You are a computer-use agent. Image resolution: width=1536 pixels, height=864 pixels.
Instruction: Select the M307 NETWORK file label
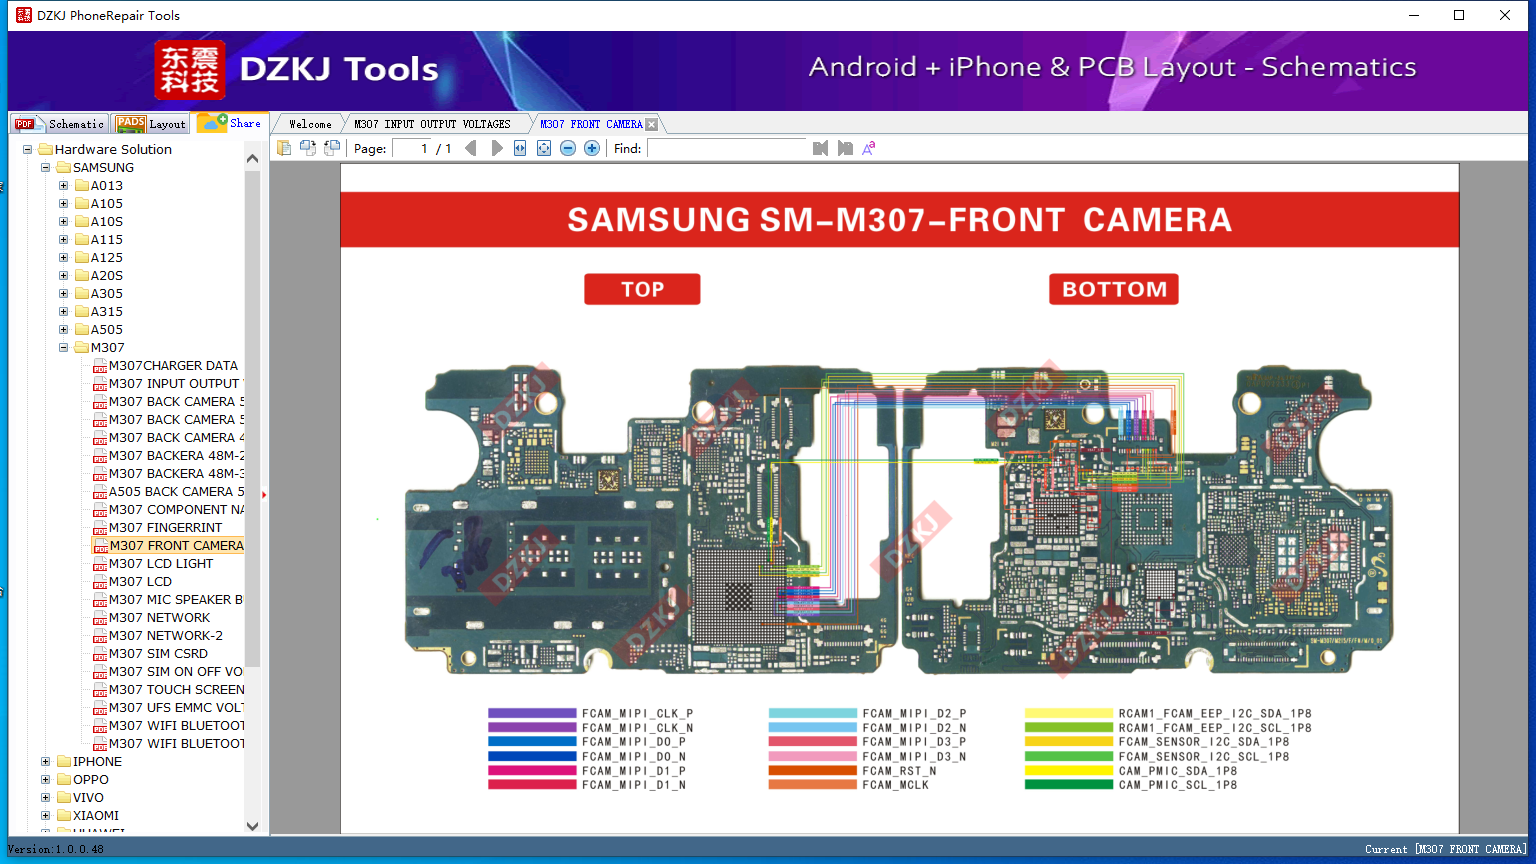[159, 618]
